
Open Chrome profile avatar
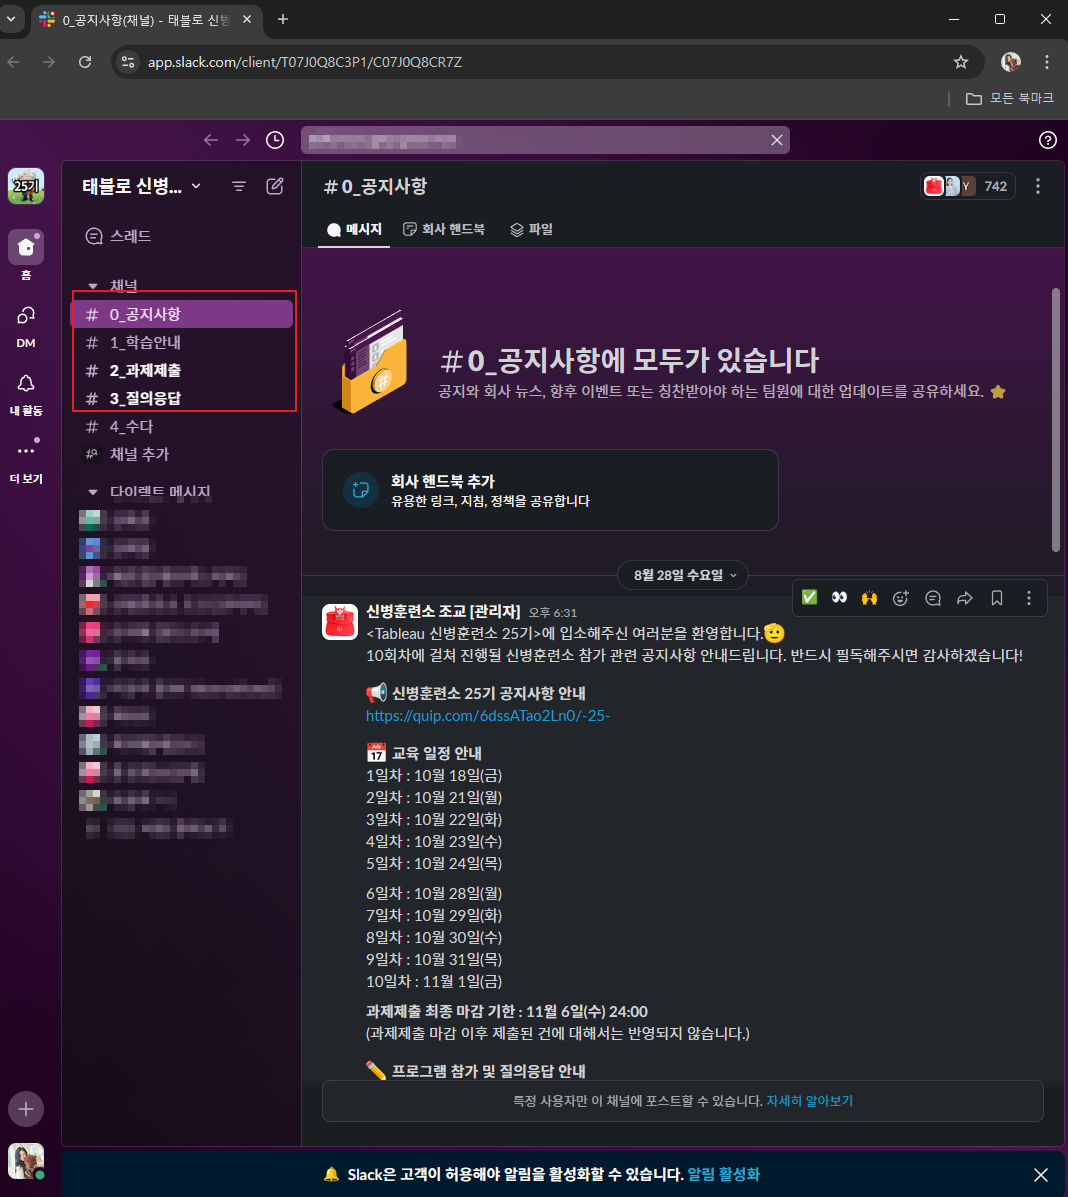(1011, 62)
